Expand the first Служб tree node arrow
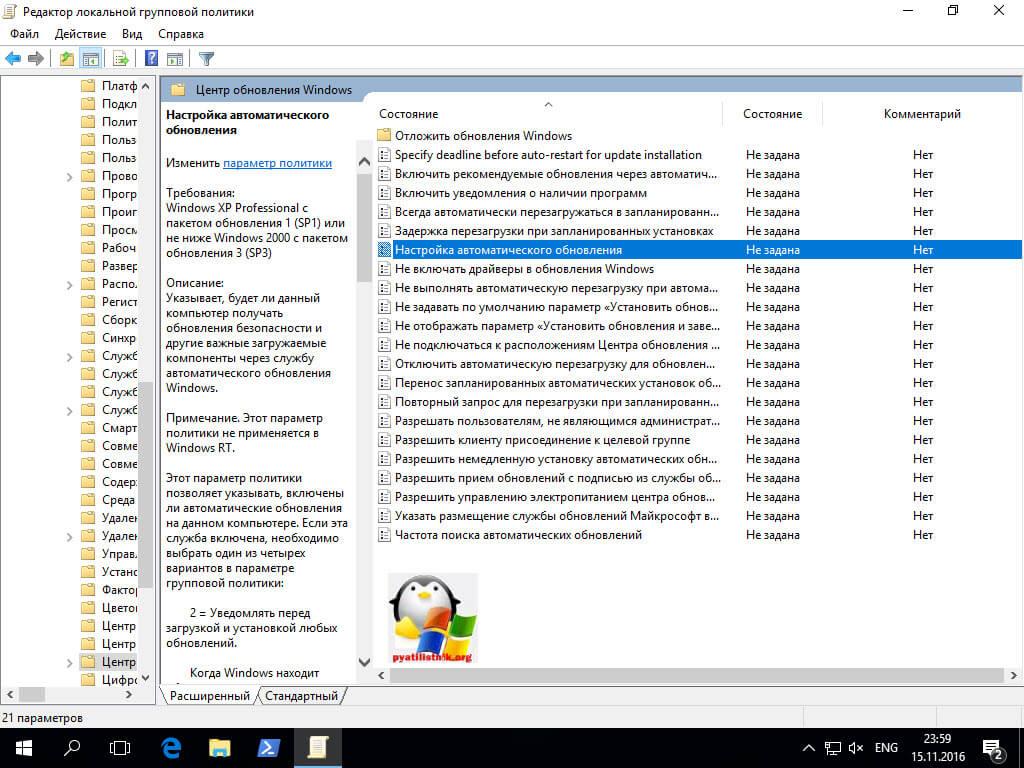Viewport: 1024px width, 768px height. click(x=69, y=357)
